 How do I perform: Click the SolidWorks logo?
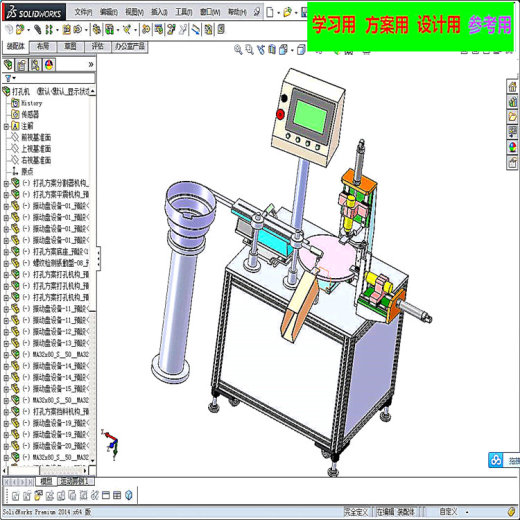click(34, 12)
